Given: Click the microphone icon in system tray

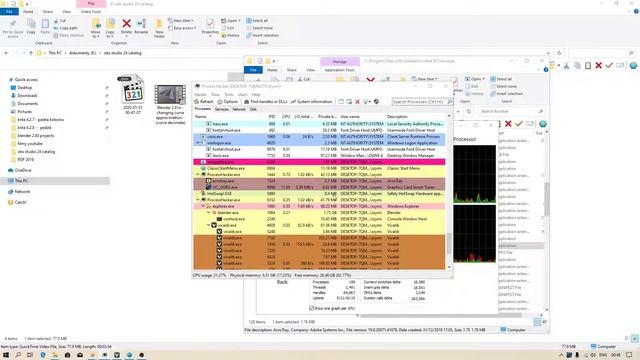Looking at the screenshot, I should coord(577,355).
